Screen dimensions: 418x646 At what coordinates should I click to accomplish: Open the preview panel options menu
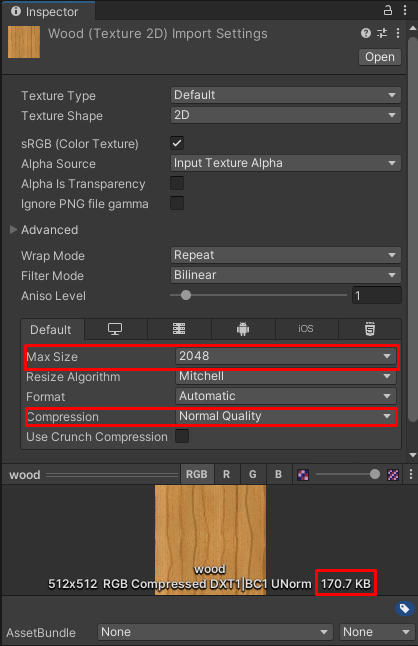pyautogui.click(x=411, y=475)
